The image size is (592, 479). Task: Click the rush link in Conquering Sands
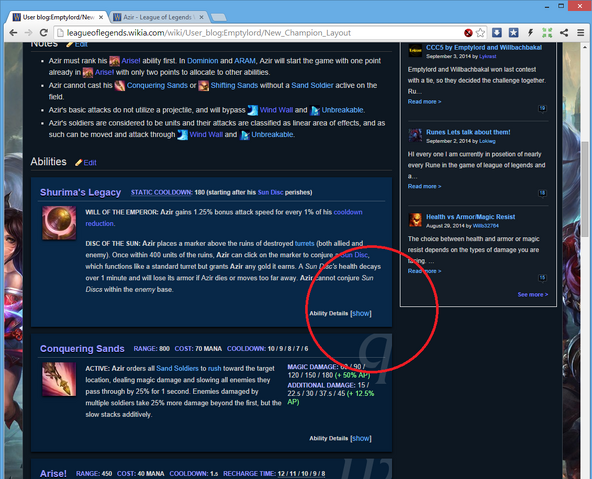214,368
